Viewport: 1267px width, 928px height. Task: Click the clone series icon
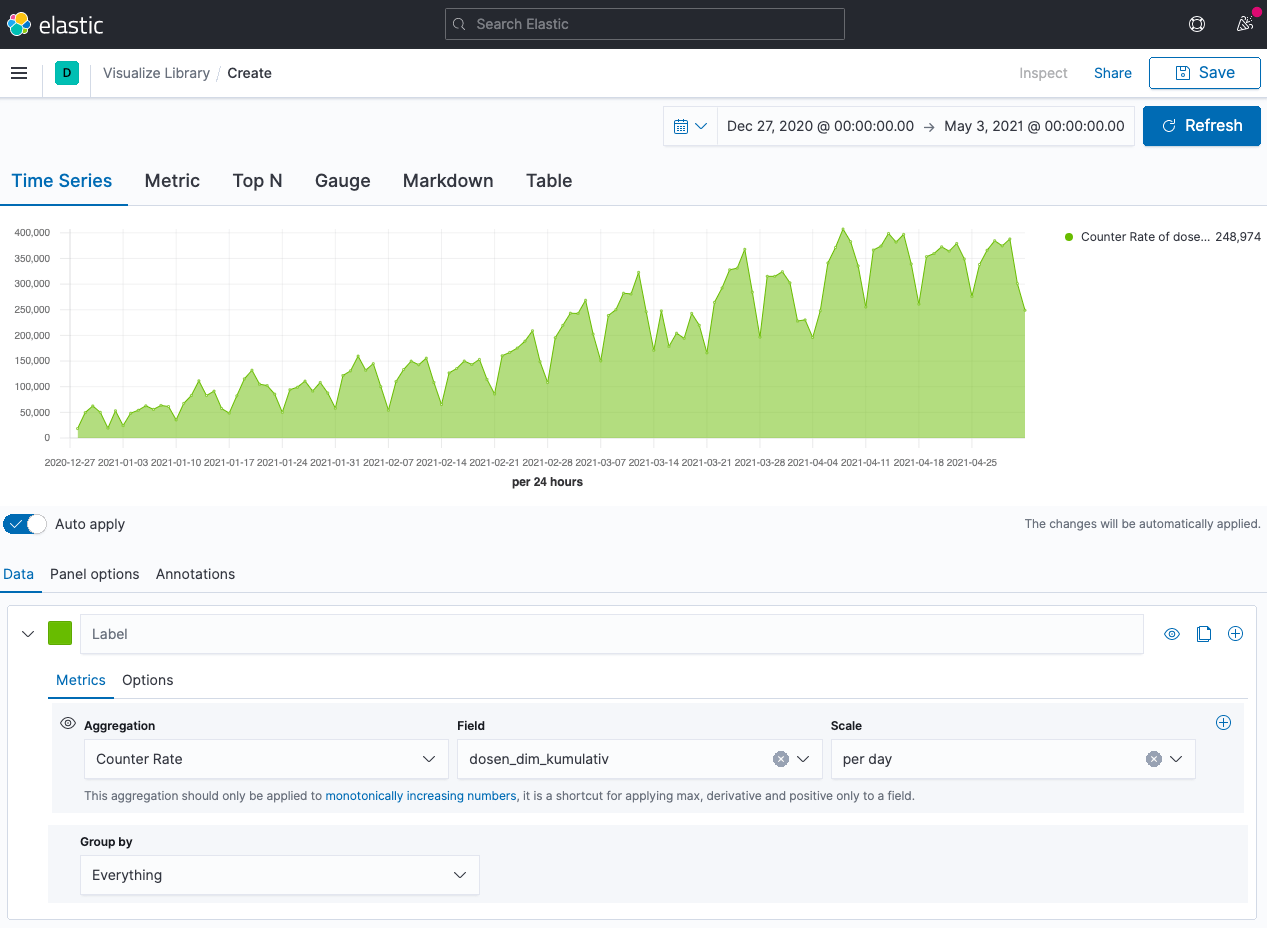click(1204, 634)
